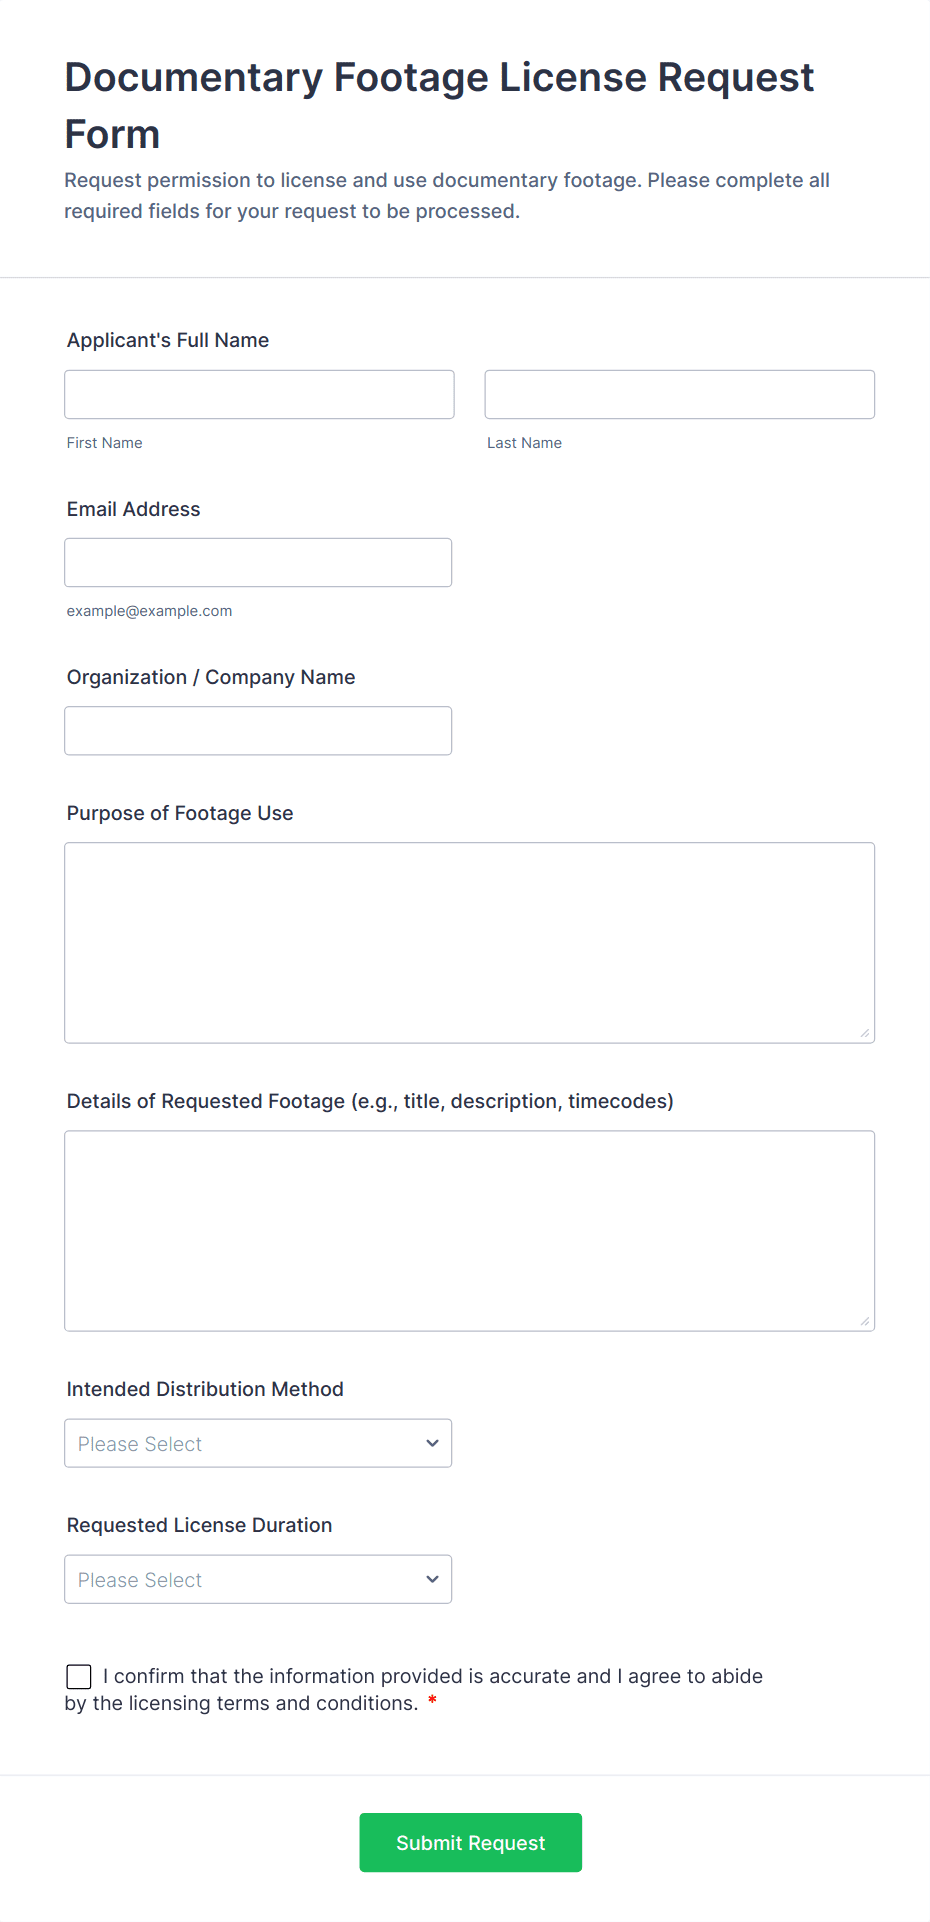Click the First Name input field
The width and height of the screenshot is (930, 1922).
click(259, 394)
